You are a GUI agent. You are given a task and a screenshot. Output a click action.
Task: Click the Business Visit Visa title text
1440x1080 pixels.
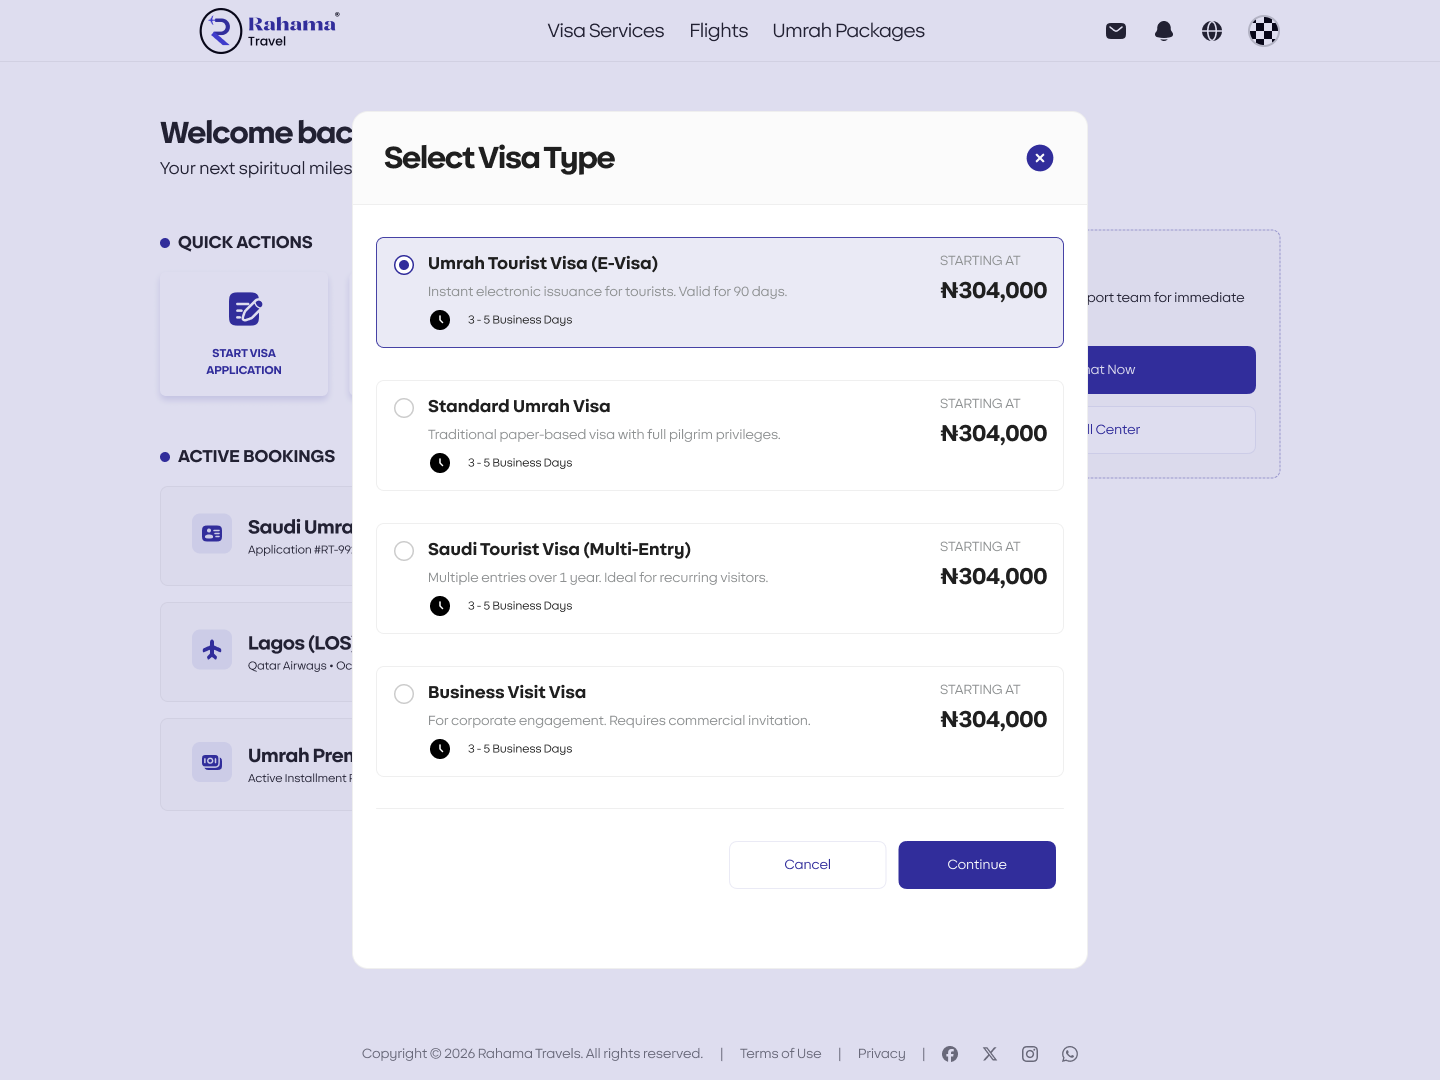(x=507, y=692)
